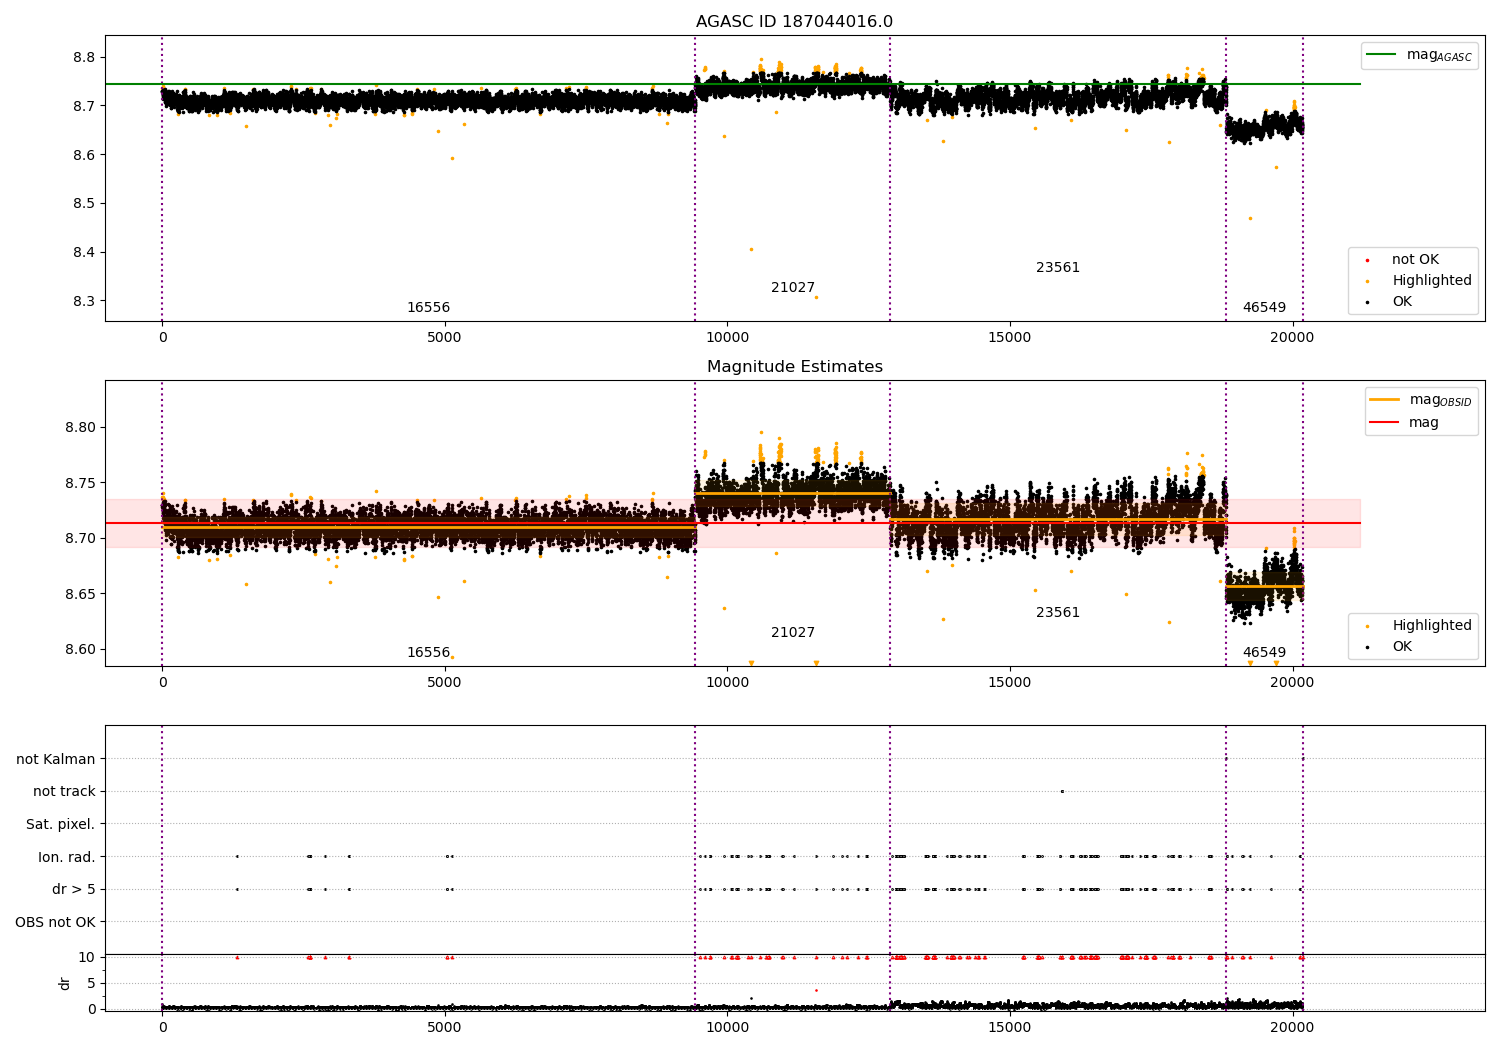
Task: Click the 'AGASC ID 187044016.0' plot title
Action: [x=794, y=22]
